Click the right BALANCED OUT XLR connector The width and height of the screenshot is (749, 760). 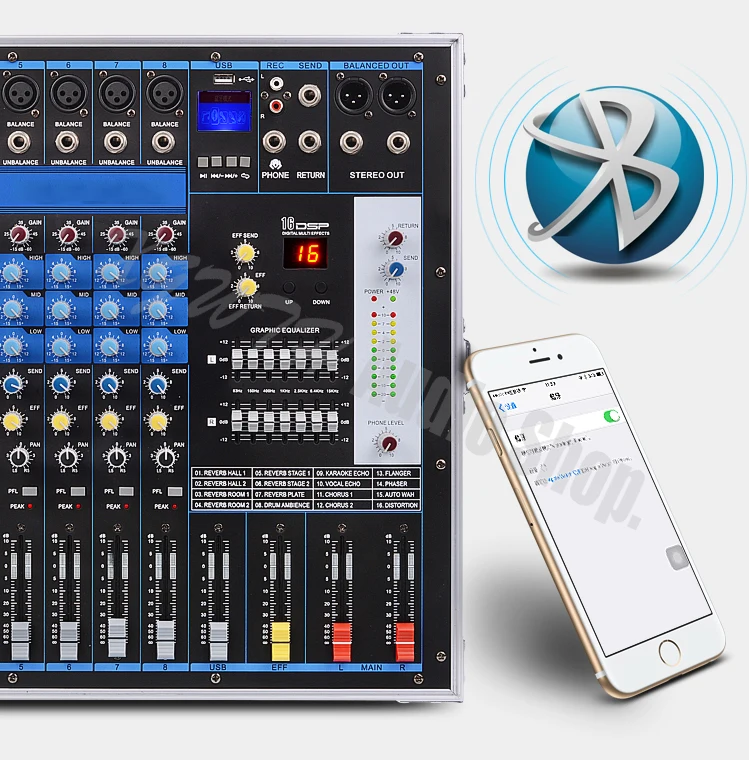397,95
